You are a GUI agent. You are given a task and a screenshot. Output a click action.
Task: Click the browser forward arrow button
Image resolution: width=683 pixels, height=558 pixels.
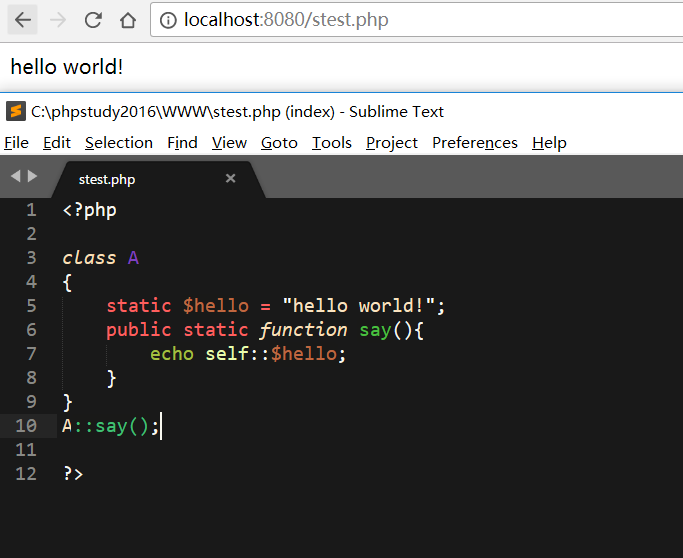click(x=59, y=20)
